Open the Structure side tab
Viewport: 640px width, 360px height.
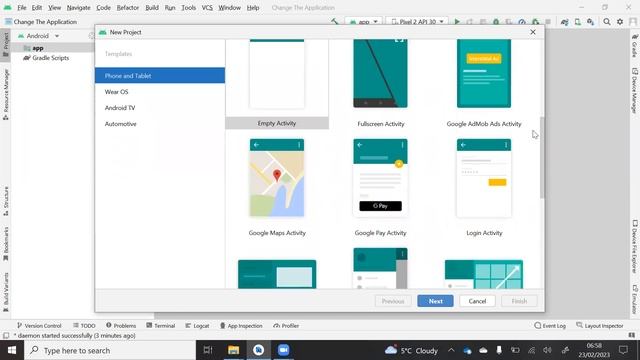point(5,201)
